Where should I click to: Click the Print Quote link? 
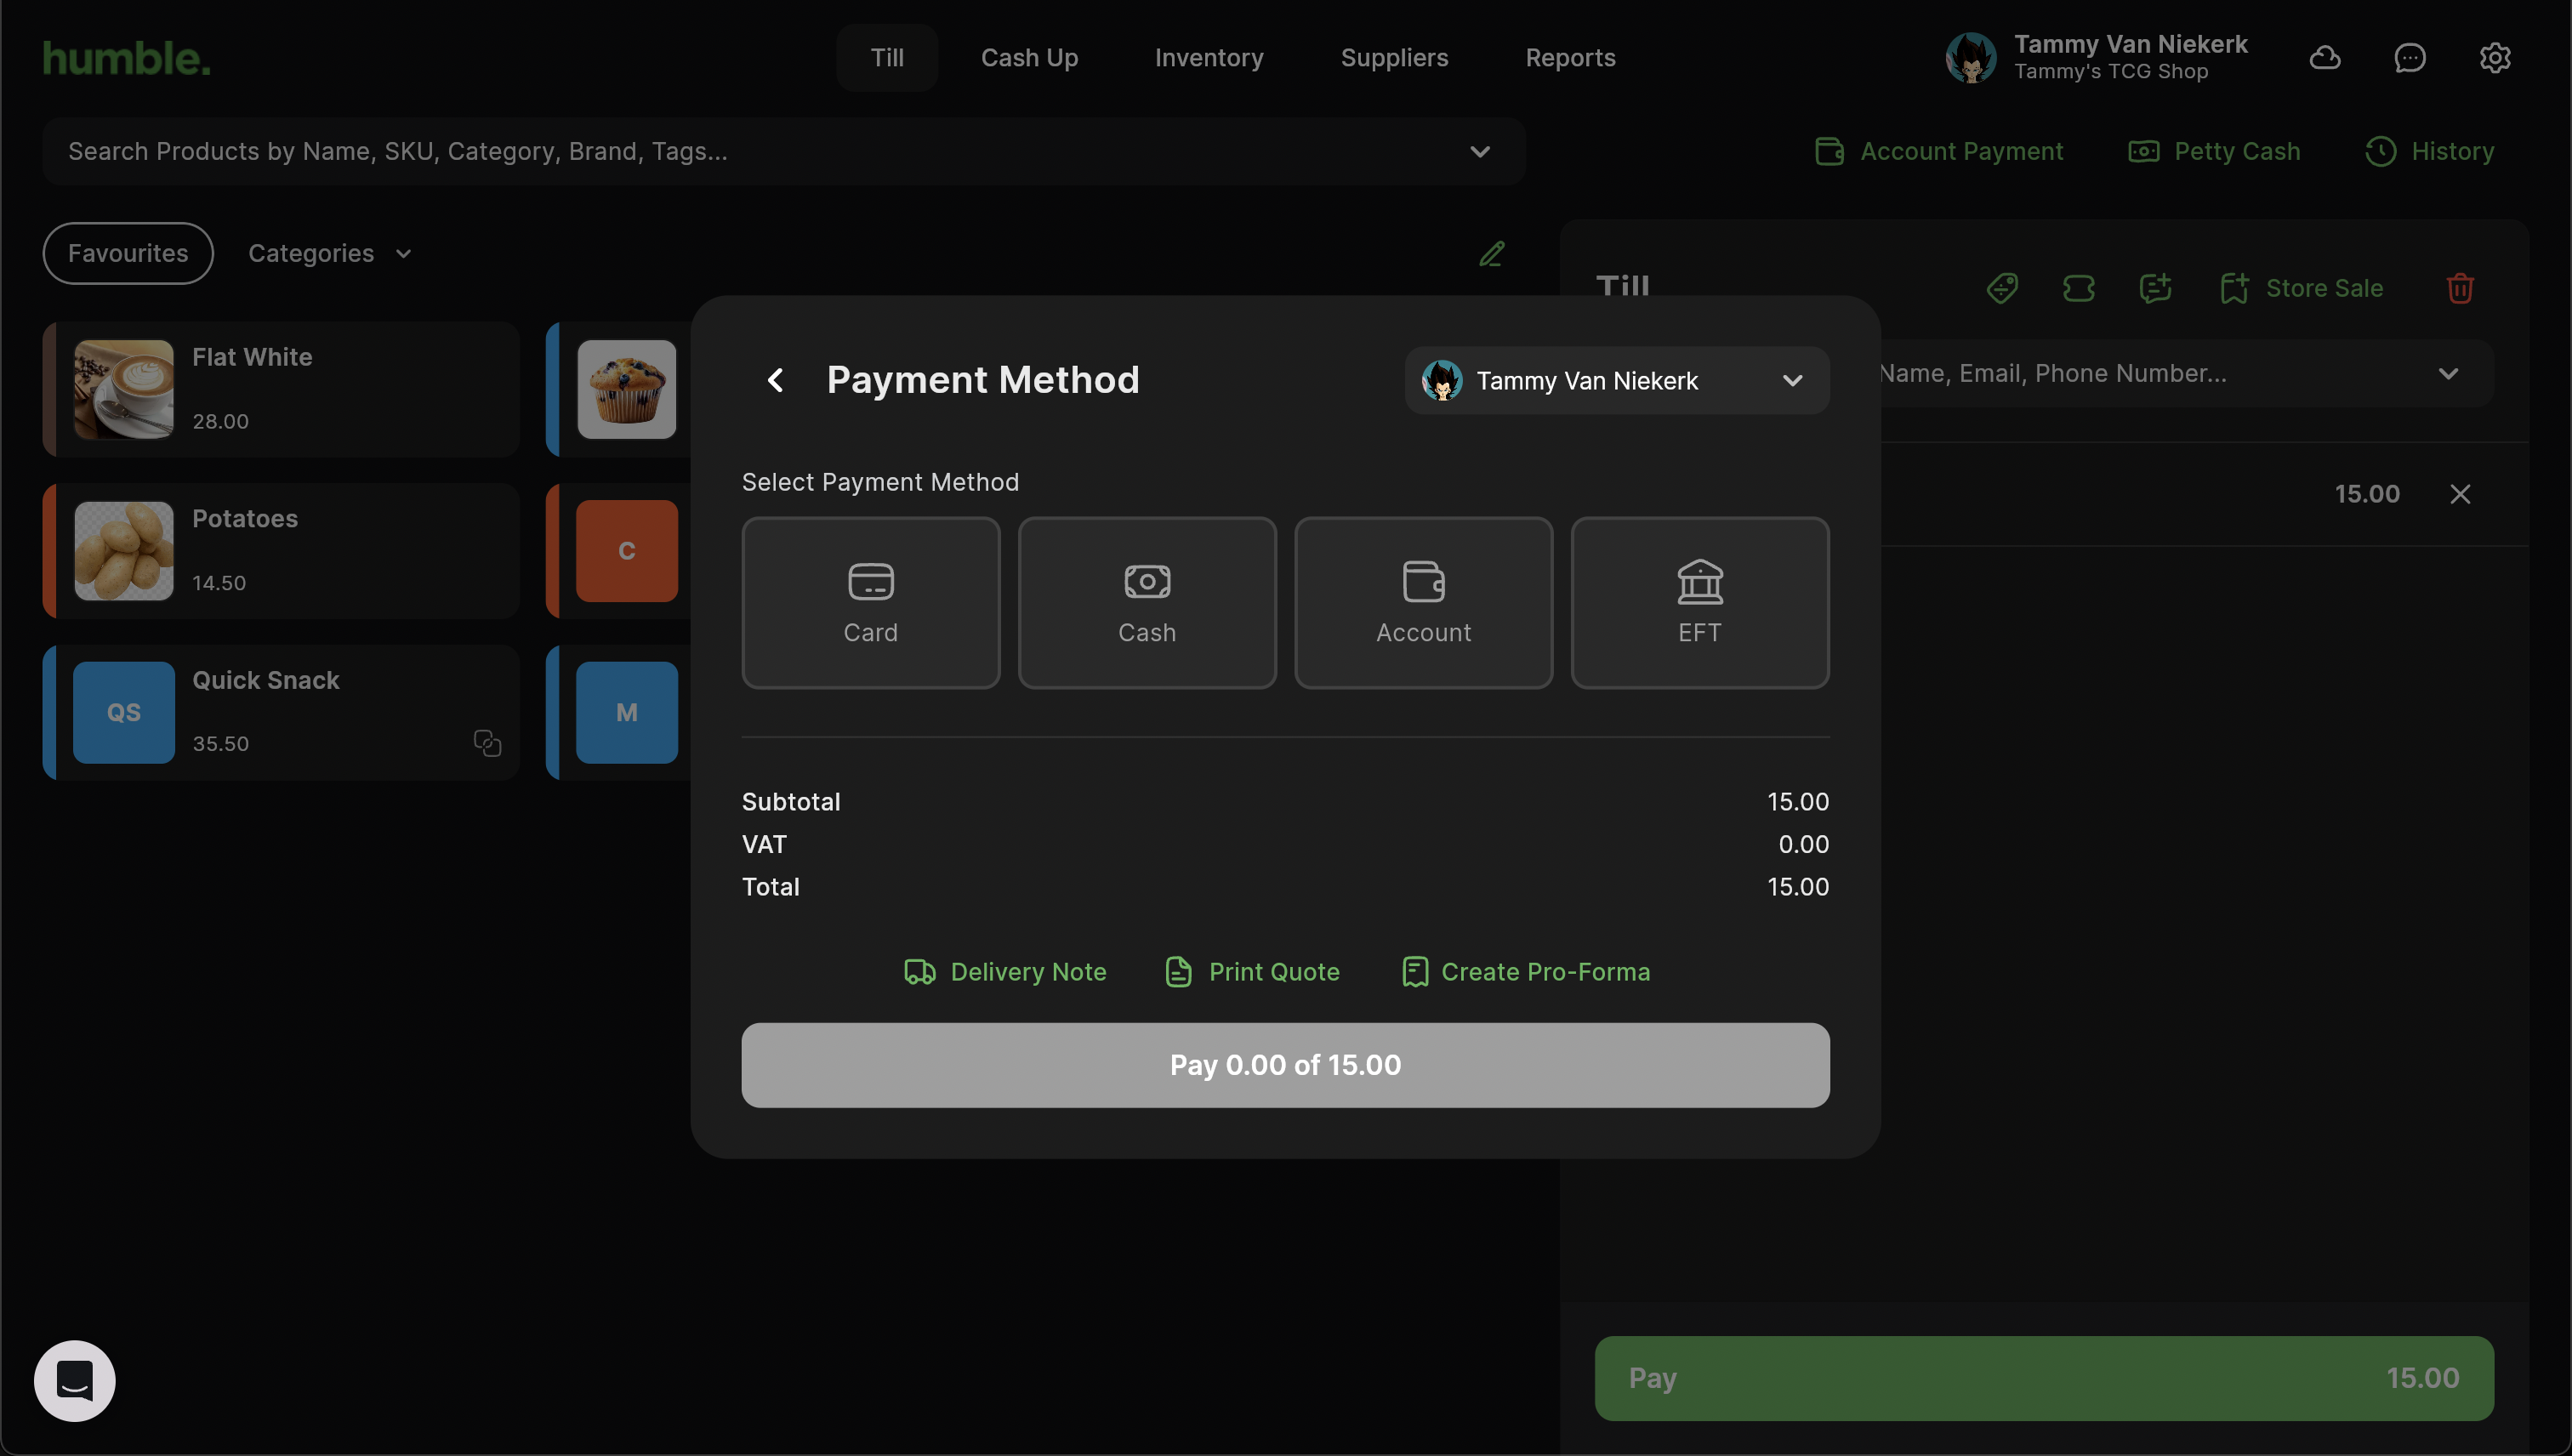[x=1252, y=972]
